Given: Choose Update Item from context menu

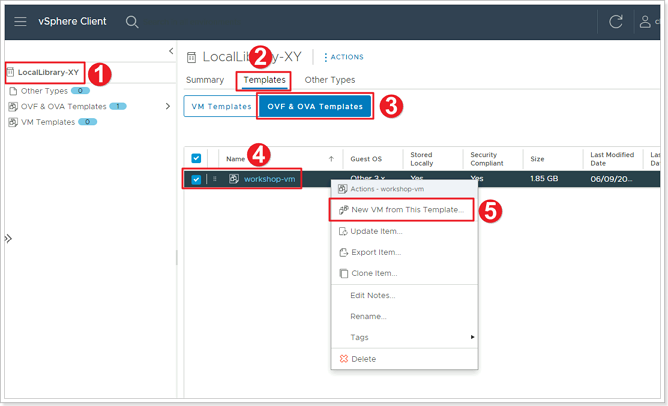Looking at the screenshot, I should click(x=404, y=231).
